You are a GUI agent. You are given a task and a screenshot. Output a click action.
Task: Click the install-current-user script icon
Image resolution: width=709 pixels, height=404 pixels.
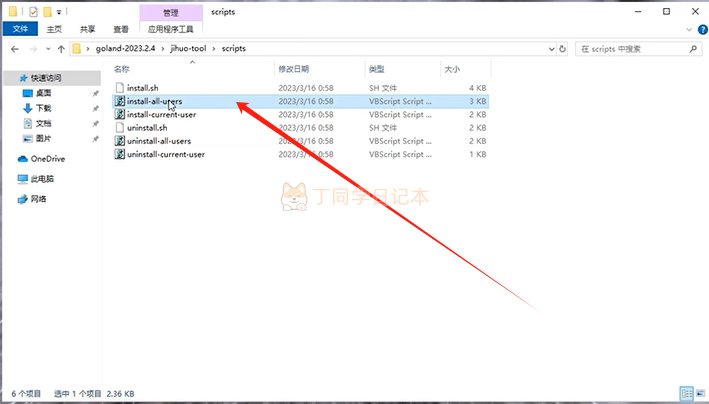pyautogui.click(x=120, y=115)
